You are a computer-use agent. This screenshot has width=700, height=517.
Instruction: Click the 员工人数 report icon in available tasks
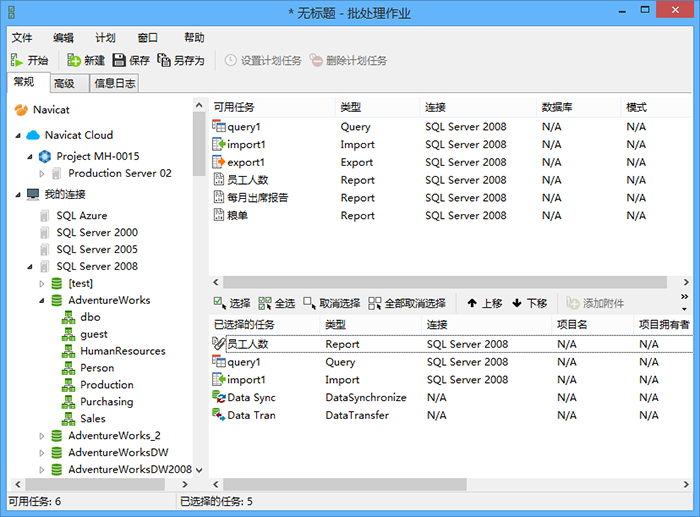(219, 179)
